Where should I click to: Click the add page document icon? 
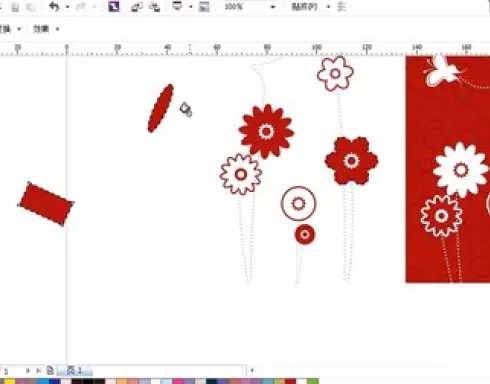[50, 370]
